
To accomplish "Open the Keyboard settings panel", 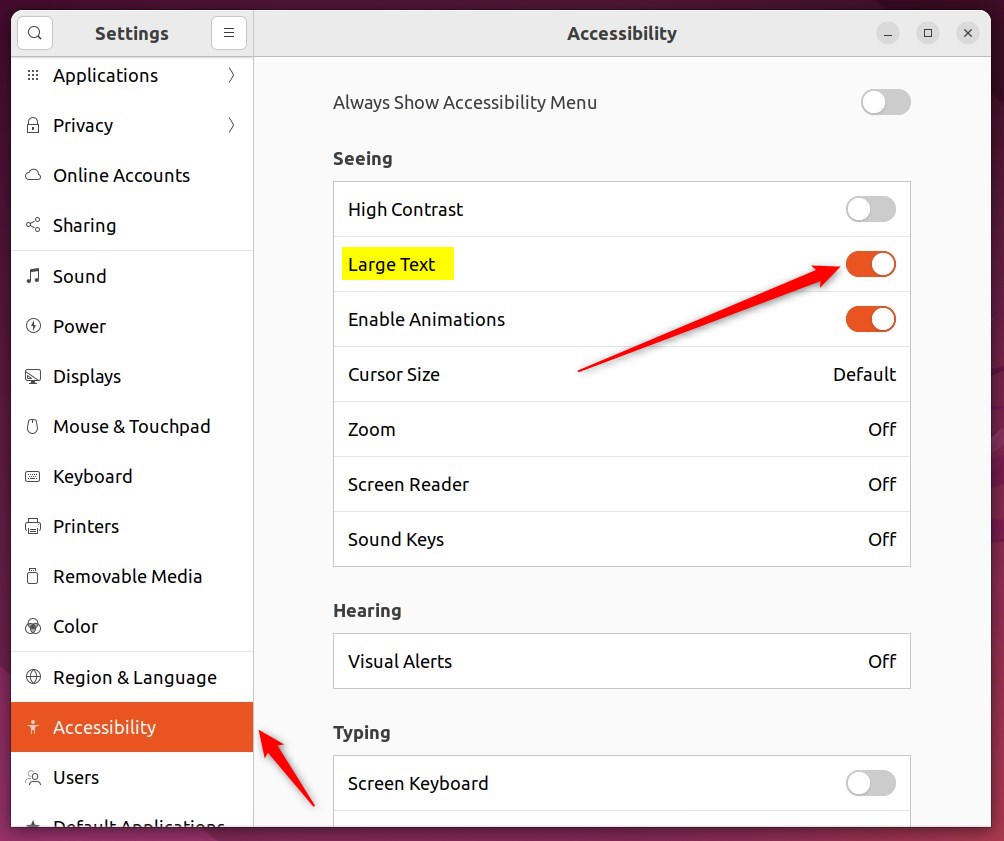I will pyautogui.click(x=92, y=477).
